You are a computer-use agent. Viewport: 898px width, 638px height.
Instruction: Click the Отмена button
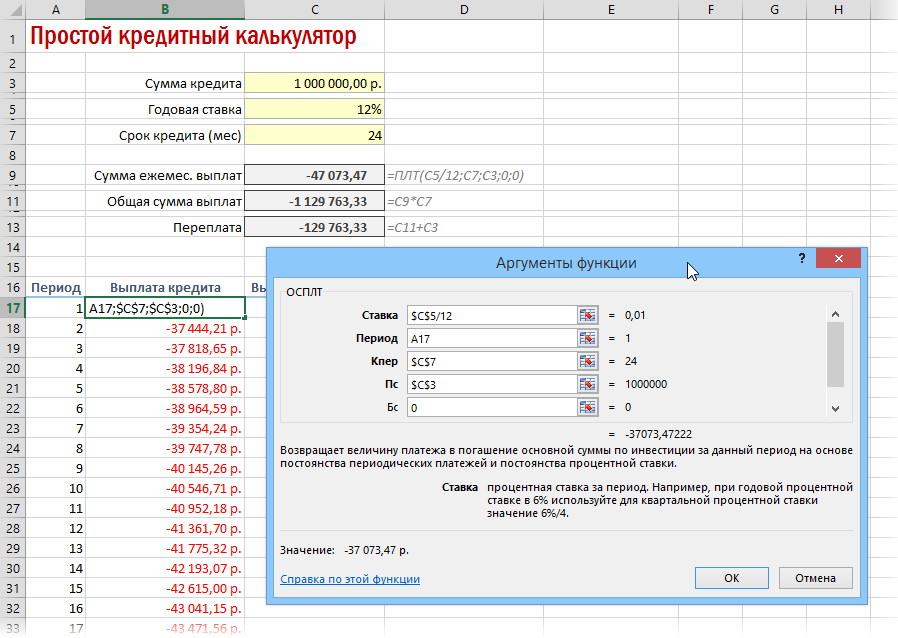coord(815,578)
